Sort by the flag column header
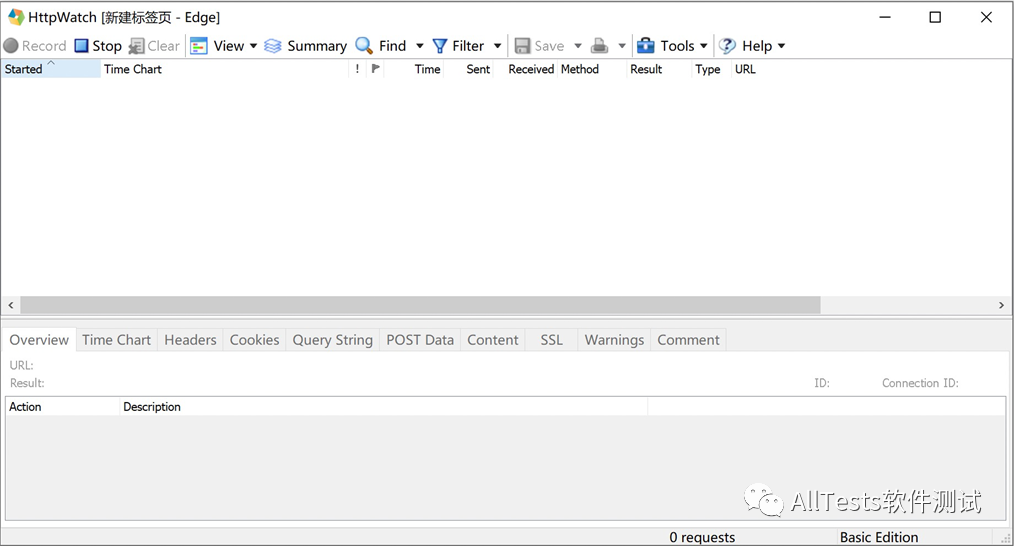This screenshot has width=1014, height=546. point(376,69)
